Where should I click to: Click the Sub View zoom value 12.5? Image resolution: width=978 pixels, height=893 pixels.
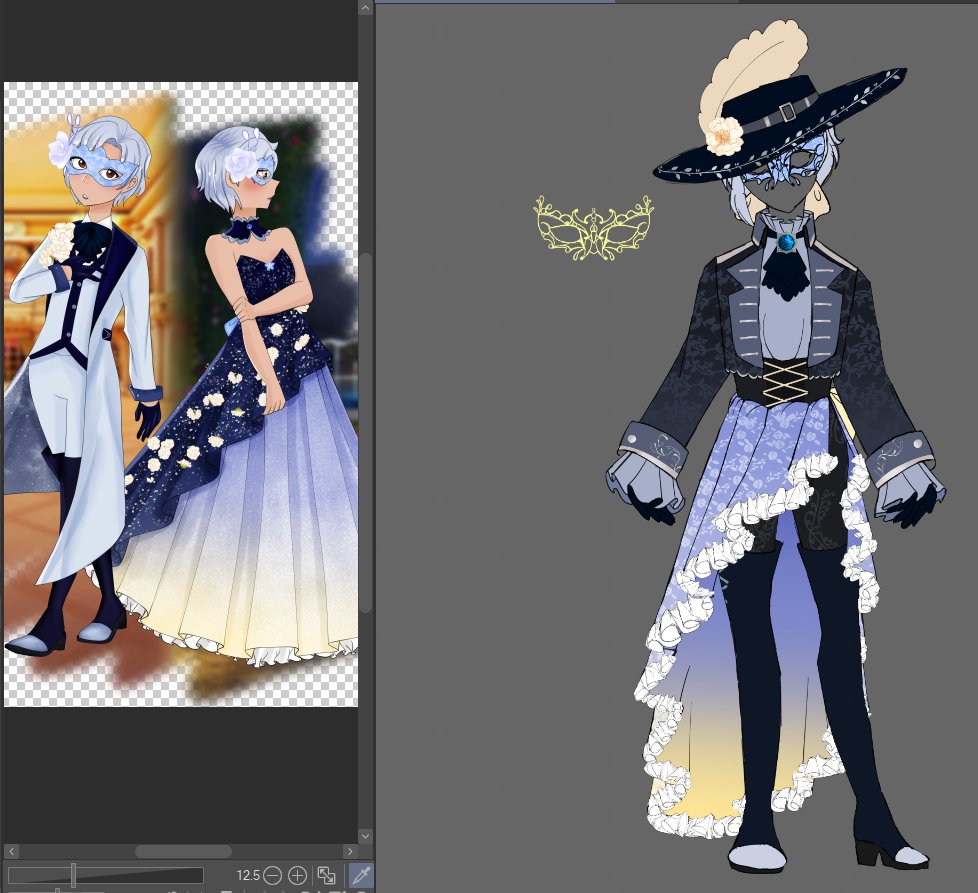[x=248, y=876]
